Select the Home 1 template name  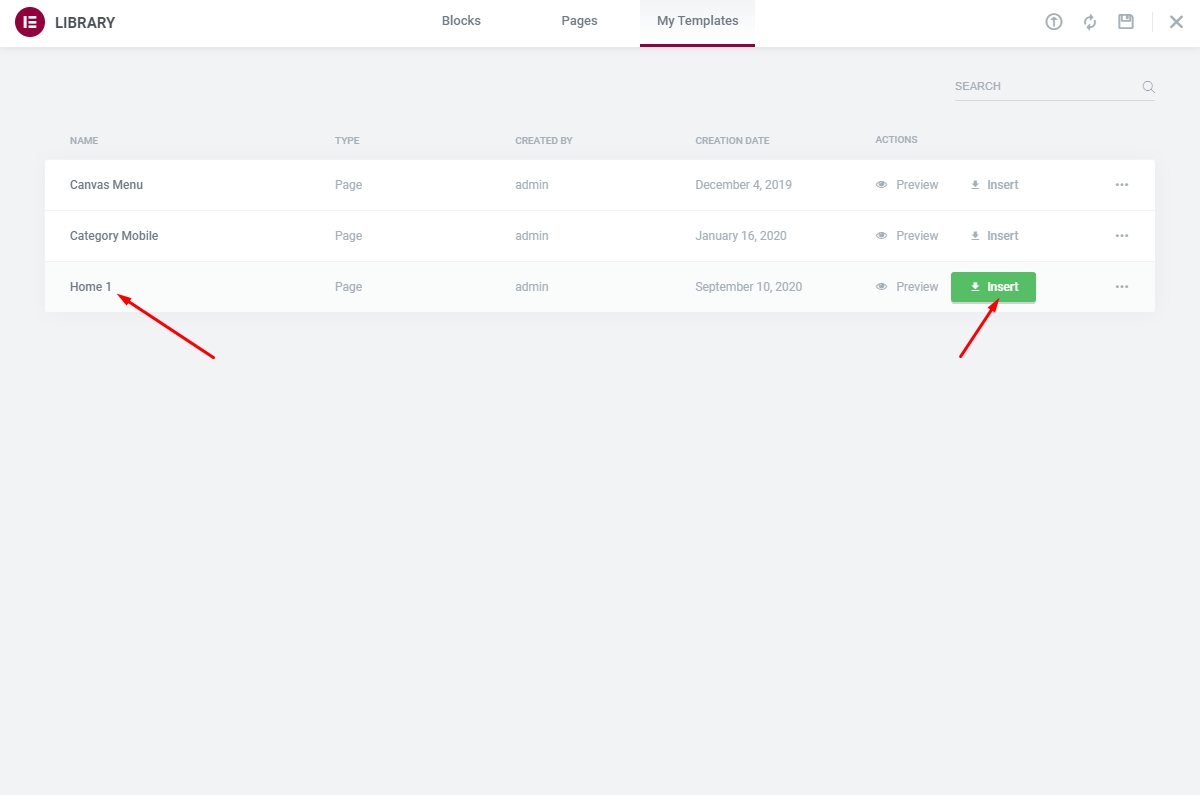(x=91, y=287)
